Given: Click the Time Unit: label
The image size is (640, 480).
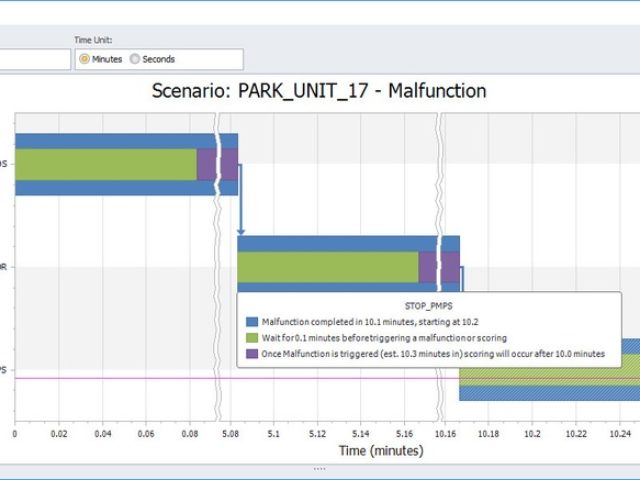Looking at the screenshot, I should (x=93, y=40).
